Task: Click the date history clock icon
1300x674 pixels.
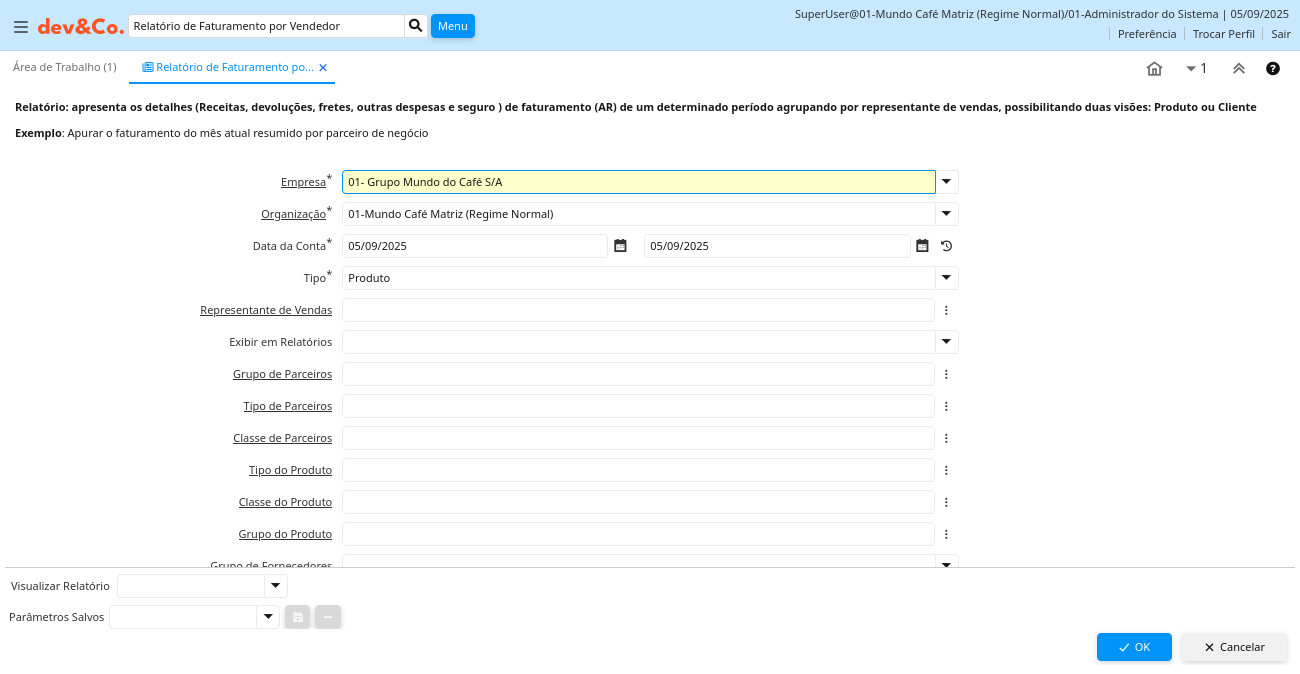Action: click(946, 246)
